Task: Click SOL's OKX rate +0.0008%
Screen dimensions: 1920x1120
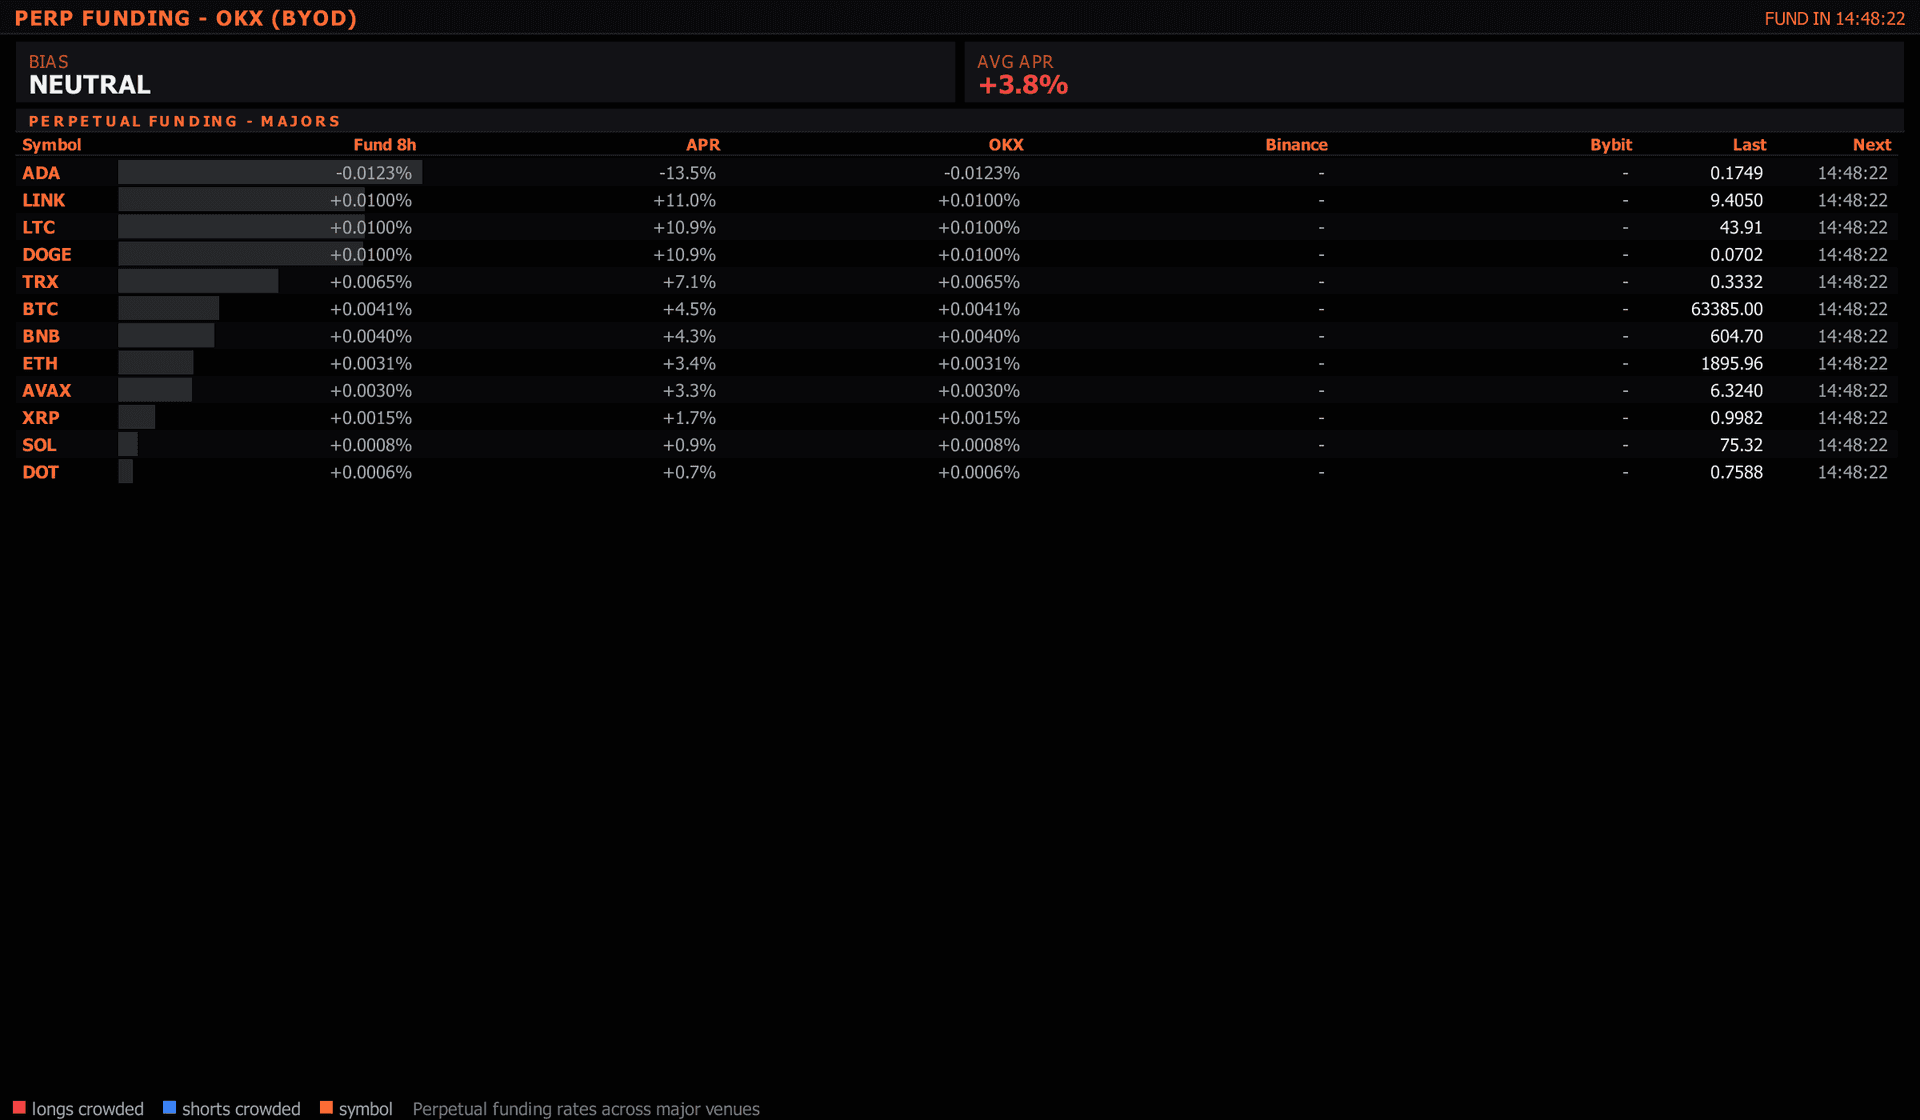Action: tap(979, 445)
